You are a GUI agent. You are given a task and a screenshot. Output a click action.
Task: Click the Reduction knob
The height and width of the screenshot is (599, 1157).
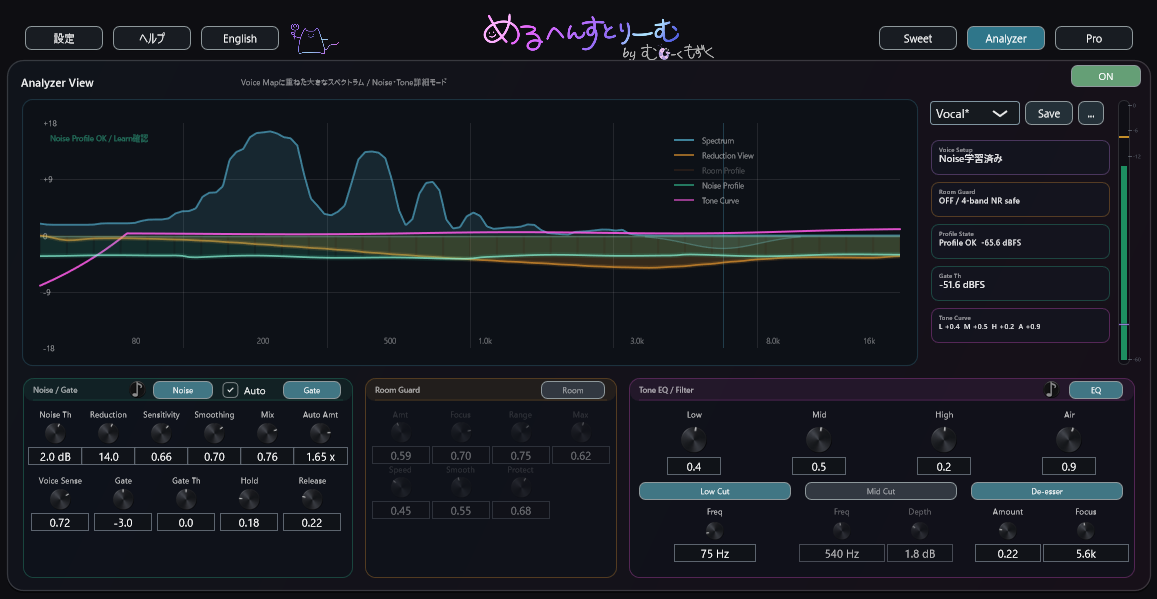(x=108, y=432)
